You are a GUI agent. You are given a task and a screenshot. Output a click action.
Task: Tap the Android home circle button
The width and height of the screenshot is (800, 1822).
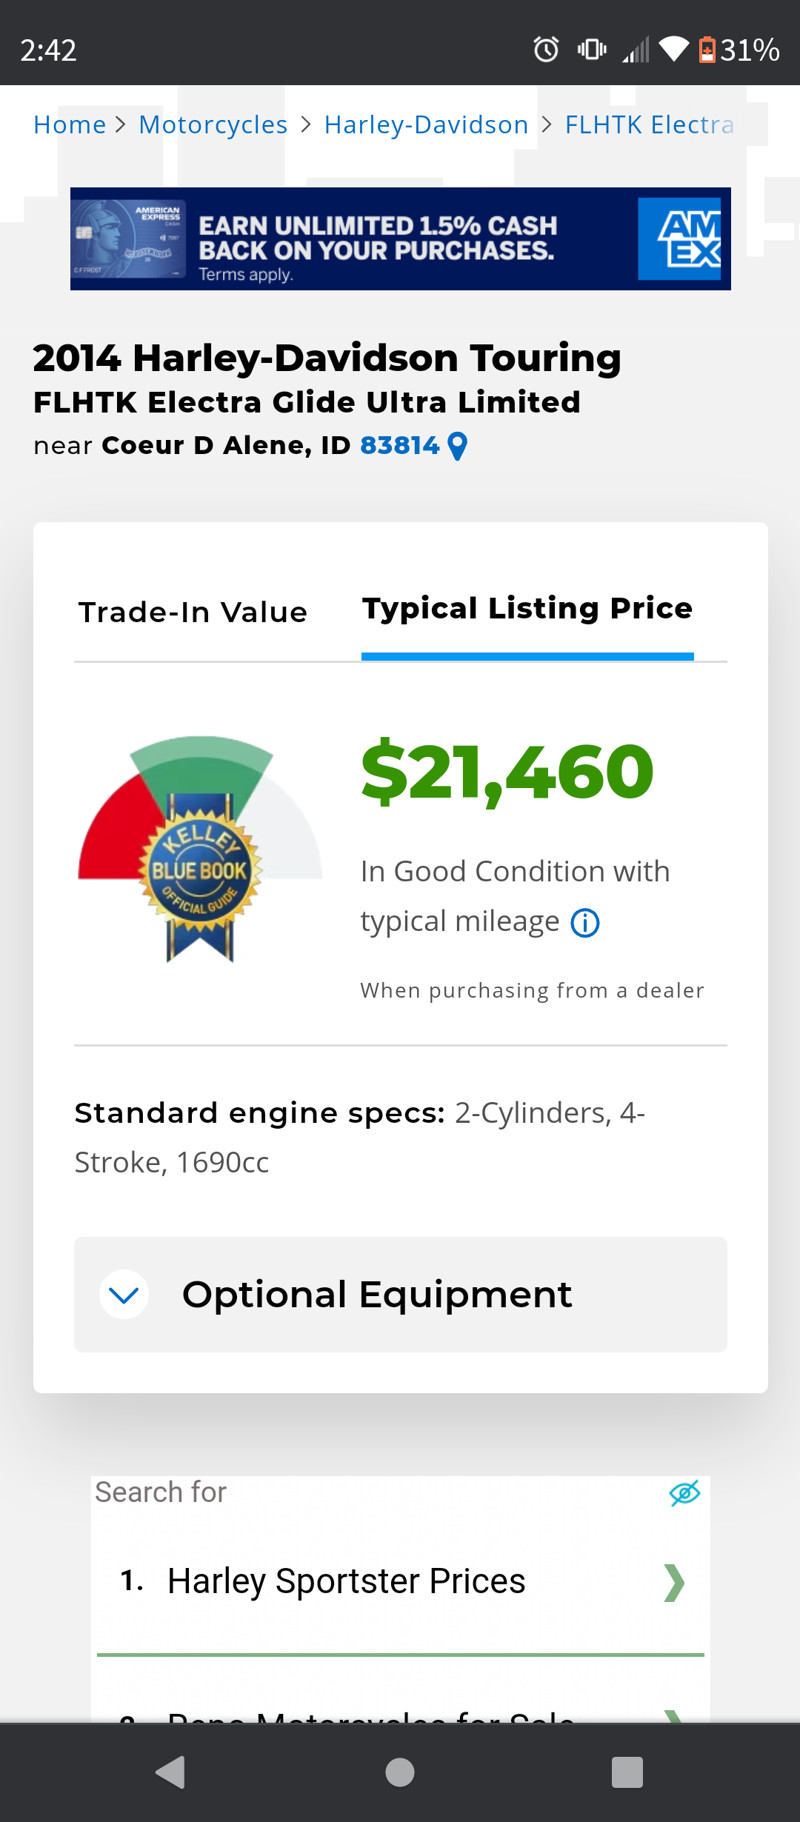click(x=400, y=1772)
